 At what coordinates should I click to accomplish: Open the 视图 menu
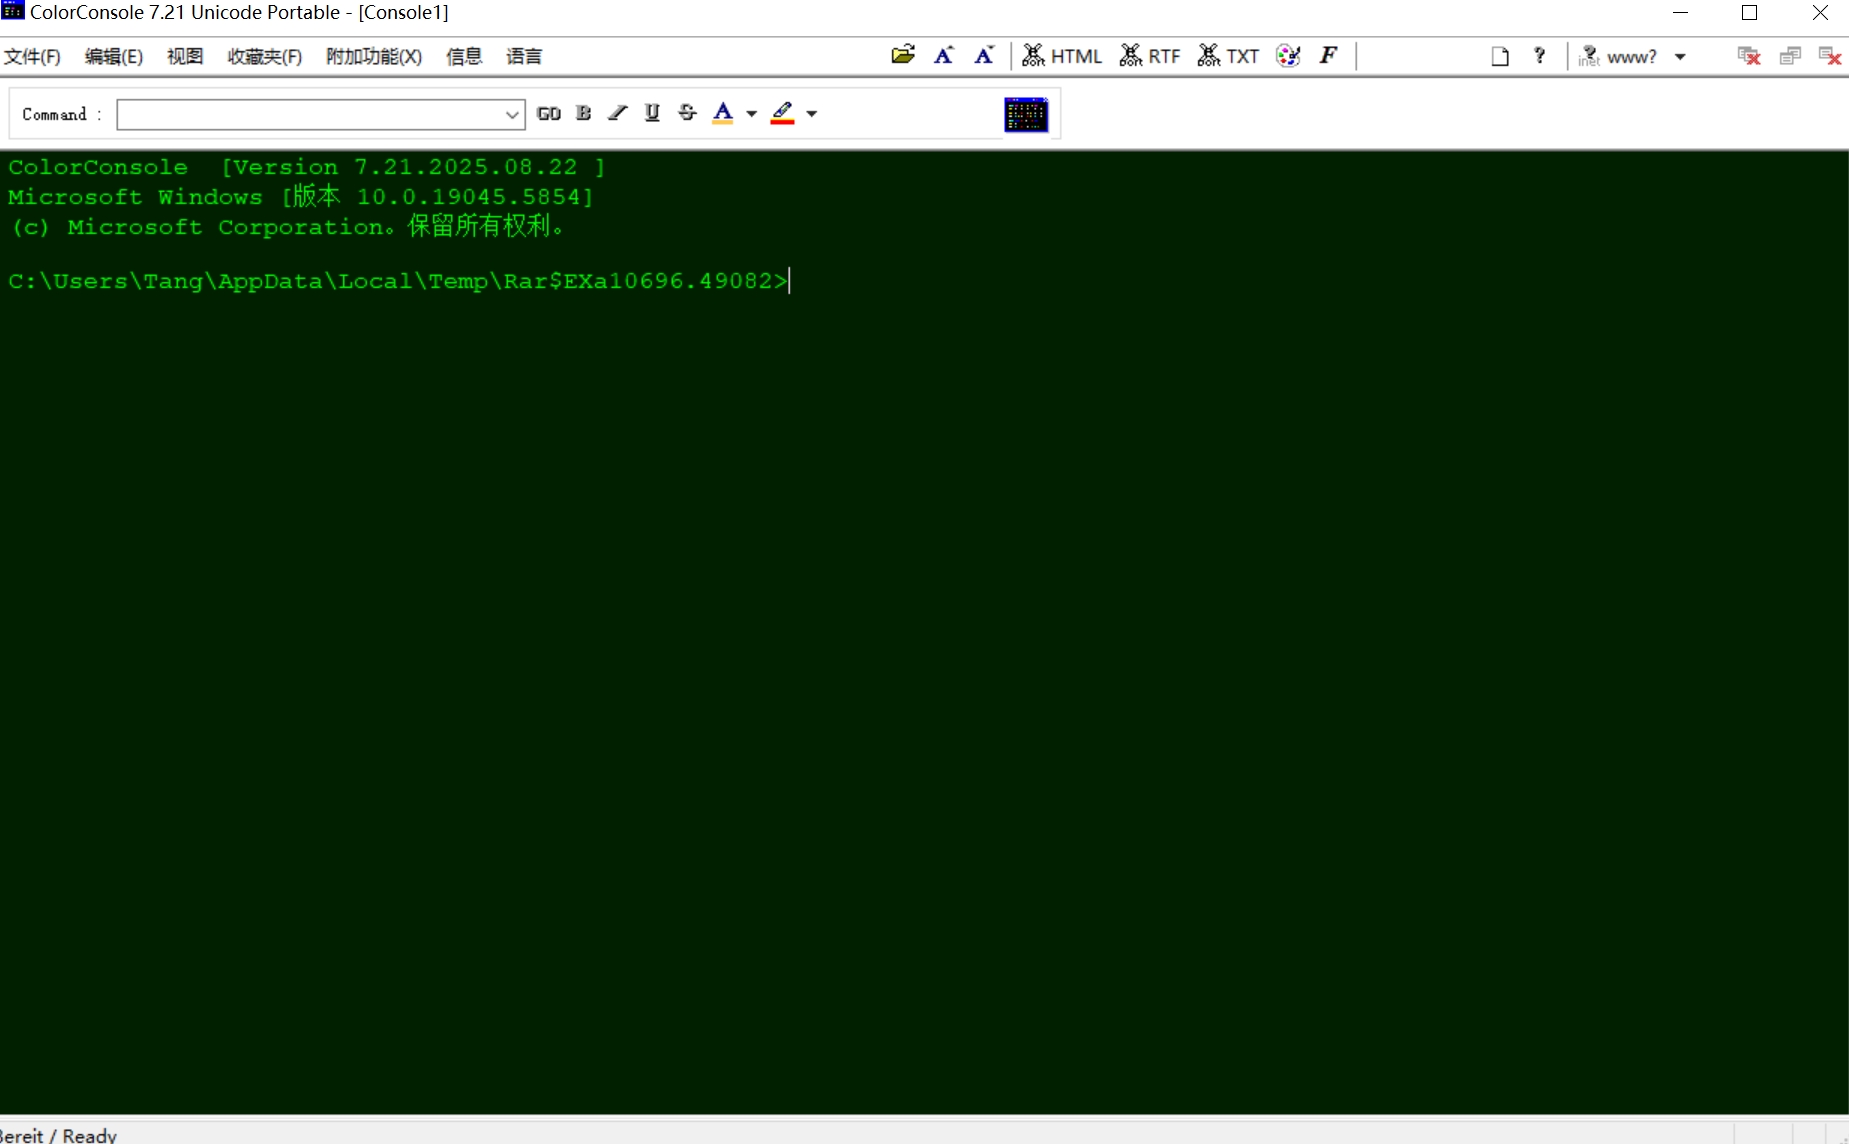click(x=185, y=56)
